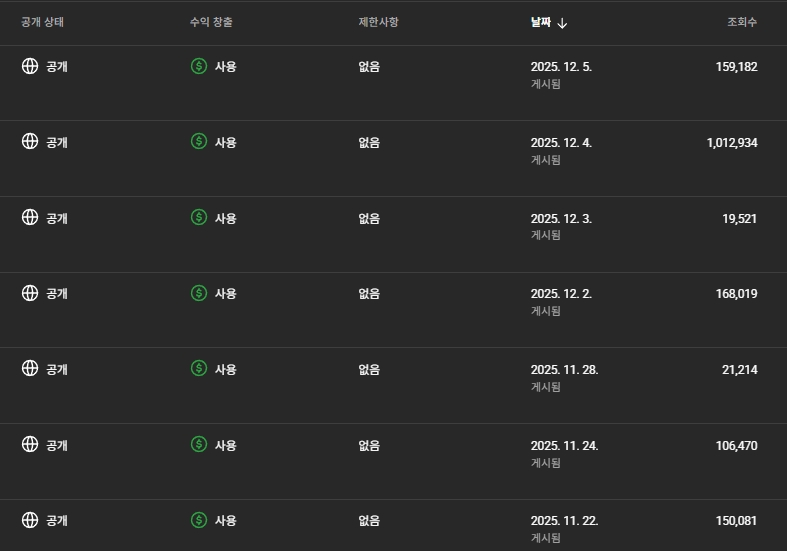Click 사용 monetization status for 2025. 11. 22.
787x551 pixels.
tap(225, 520)
